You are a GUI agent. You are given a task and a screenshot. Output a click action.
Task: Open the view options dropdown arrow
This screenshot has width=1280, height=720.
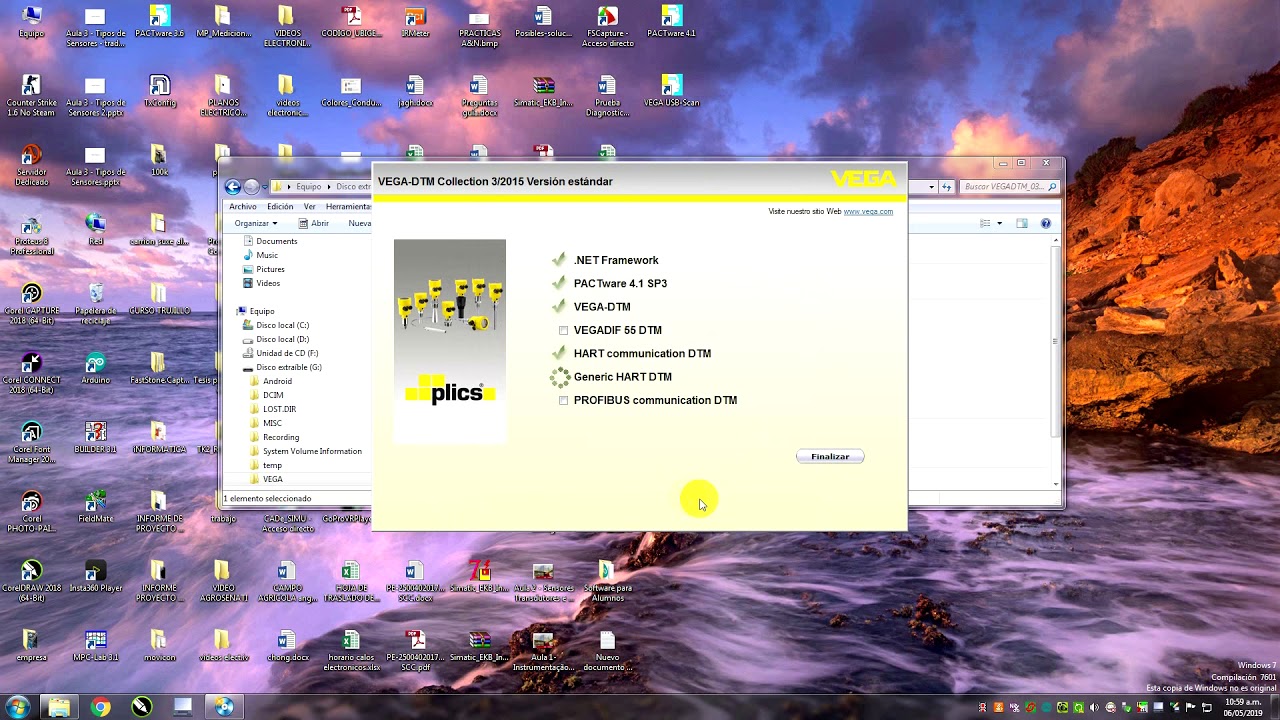pyautogui.click(x=999, y=224)
